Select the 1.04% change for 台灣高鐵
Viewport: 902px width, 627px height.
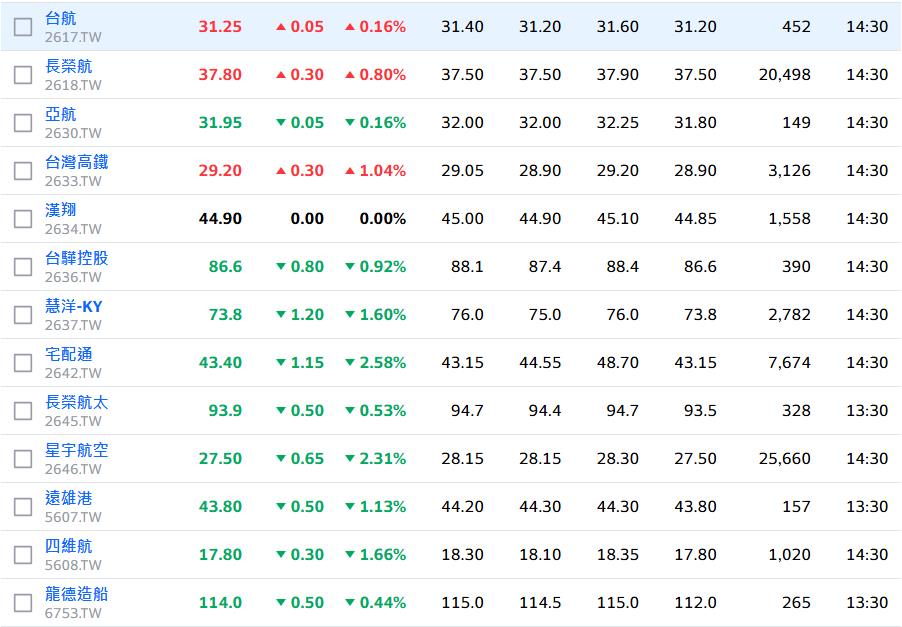pyautogui.click(x=376, y=171)
